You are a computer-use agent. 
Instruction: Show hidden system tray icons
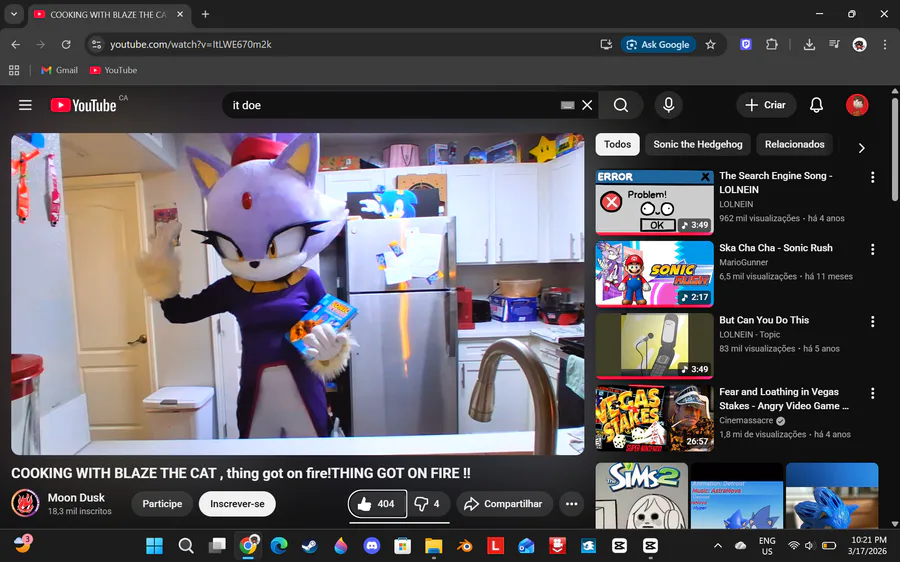coord(717,545)
